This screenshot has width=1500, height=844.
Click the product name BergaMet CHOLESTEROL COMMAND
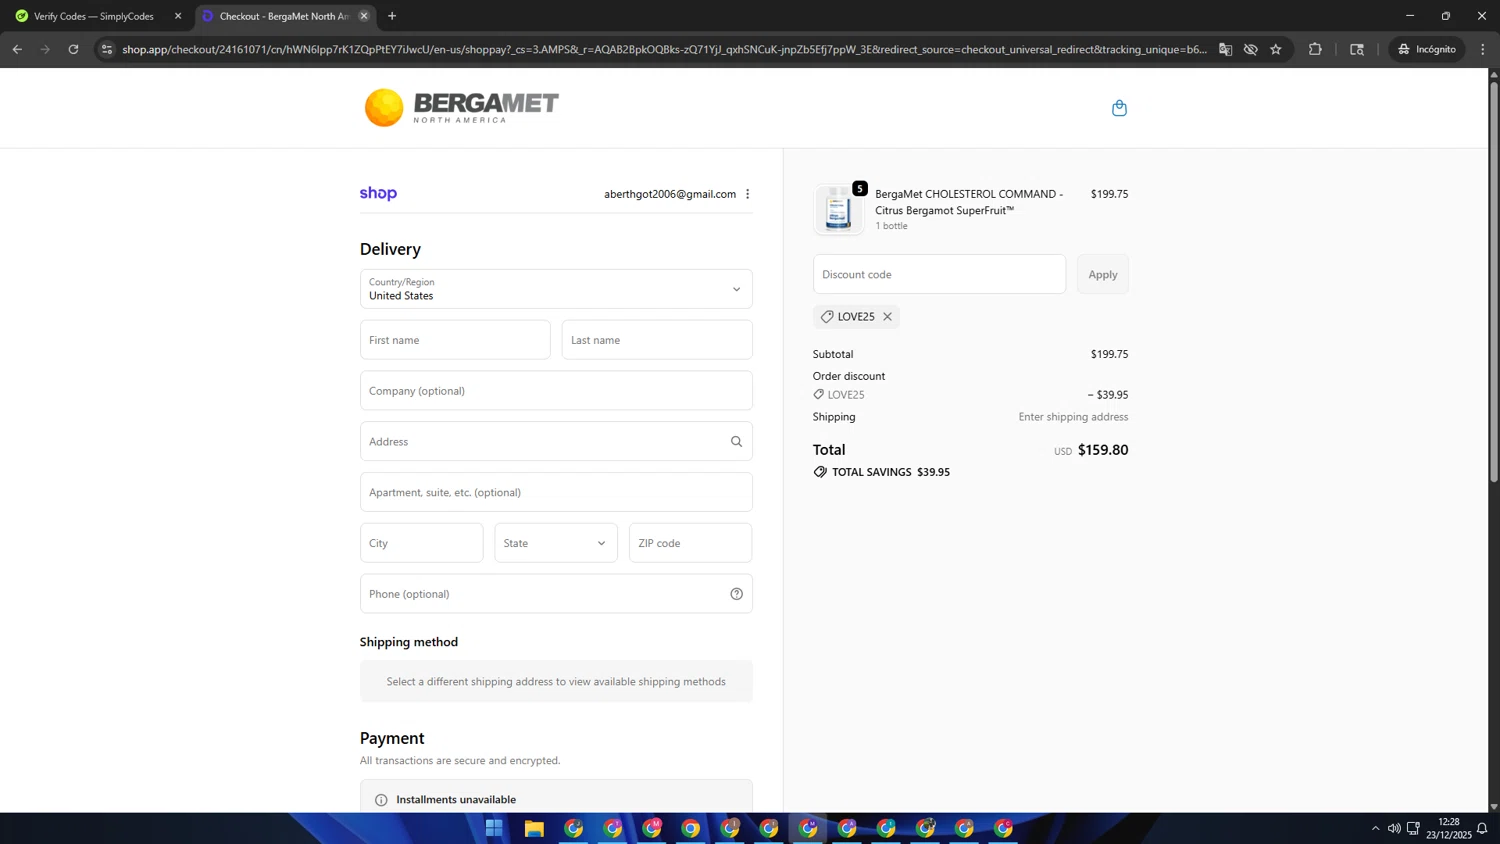click(x=969, y=202)
